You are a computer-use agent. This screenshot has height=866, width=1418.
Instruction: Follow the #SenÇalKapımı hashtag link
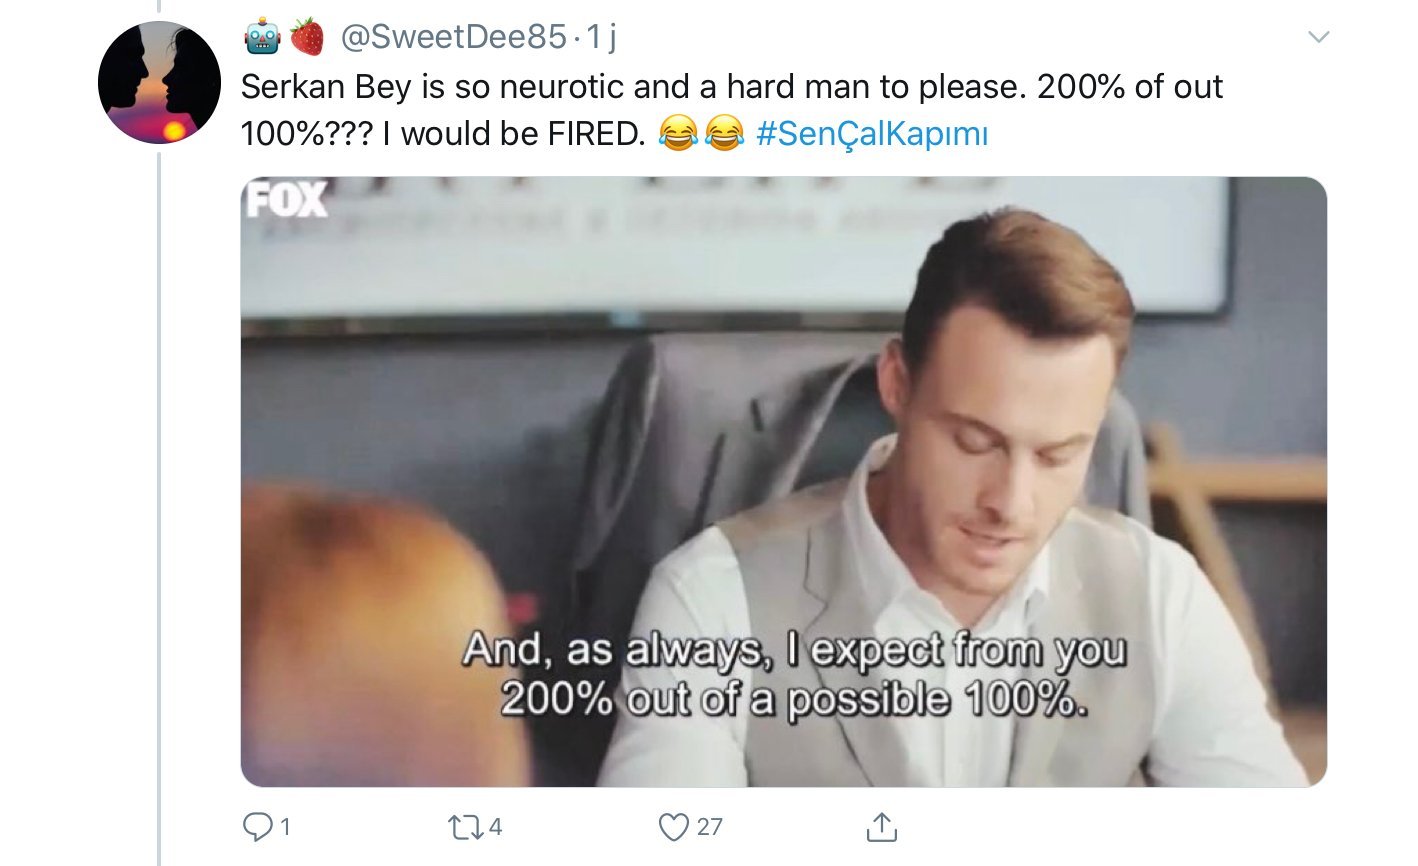[x=872, y=134]
